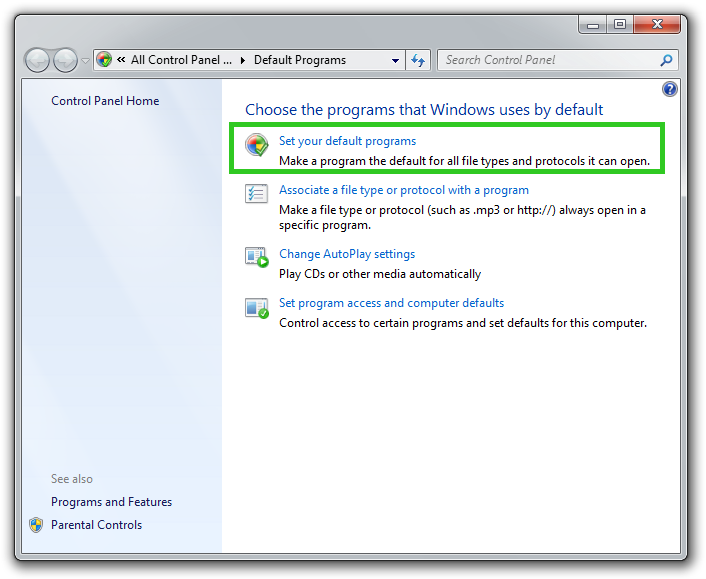Image resolution: width=706 pixels, height=579 pixels.
Task: Expand the address bar history dropdown
Action: point(395,60)
